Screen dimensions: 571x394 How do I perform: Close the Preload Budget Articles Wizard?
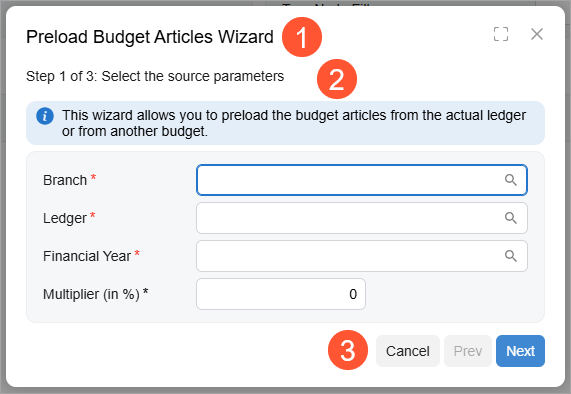[x=537, y=34]
